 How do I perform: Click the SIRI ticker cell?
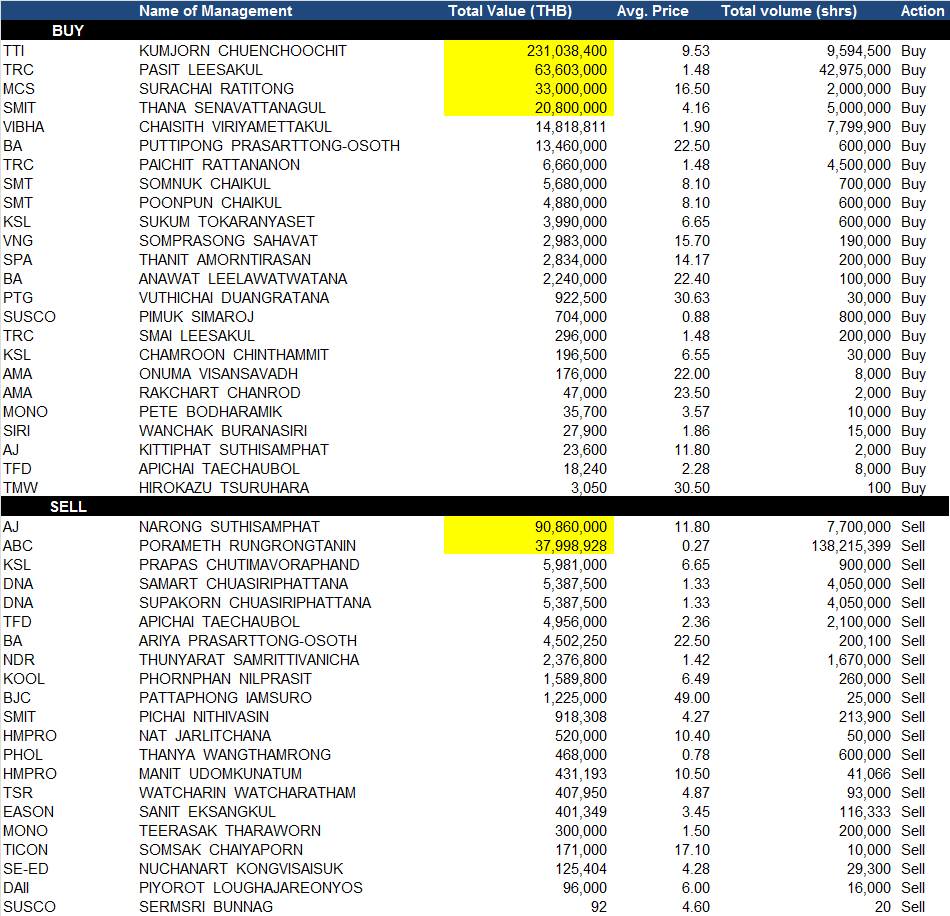16,431
